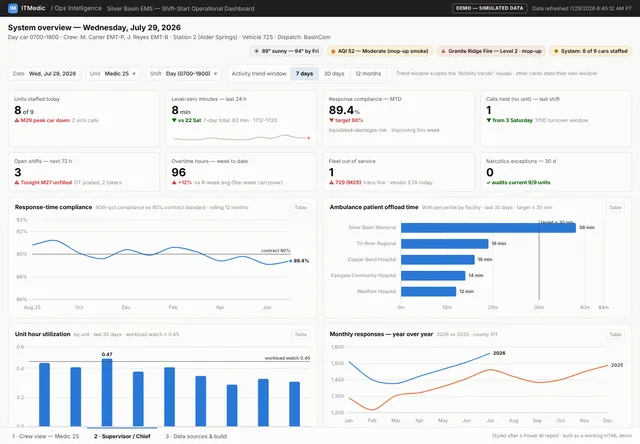
Task: Click the Fleet out of service card title
Action: pos(352,161)
